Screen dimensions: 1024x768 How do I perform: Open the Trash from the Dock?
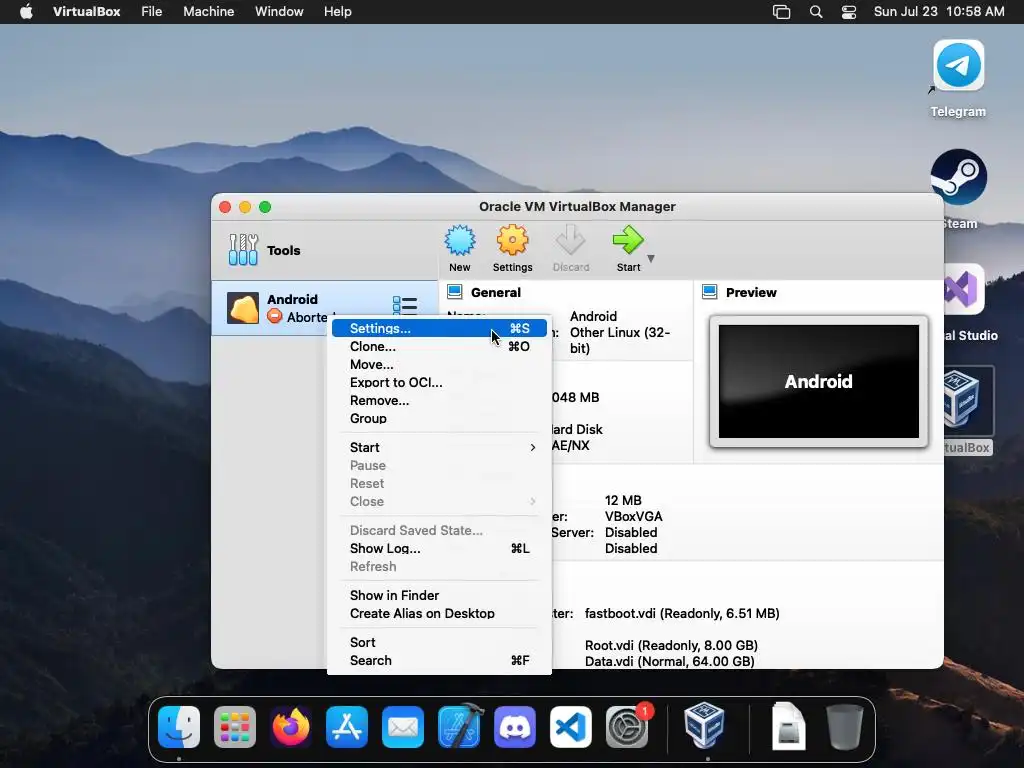coord(844,726)
